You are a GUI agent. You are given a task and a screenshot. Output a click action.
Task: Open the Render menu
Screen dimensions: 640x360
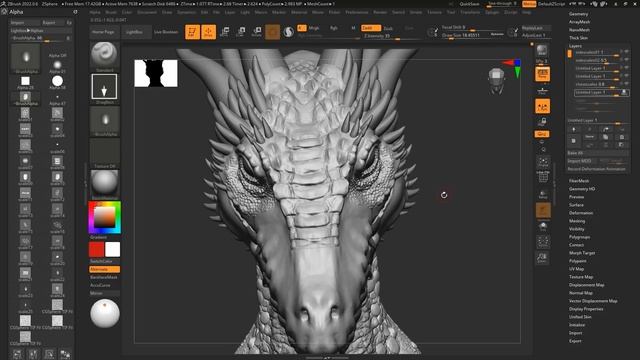tap(380, 12)
